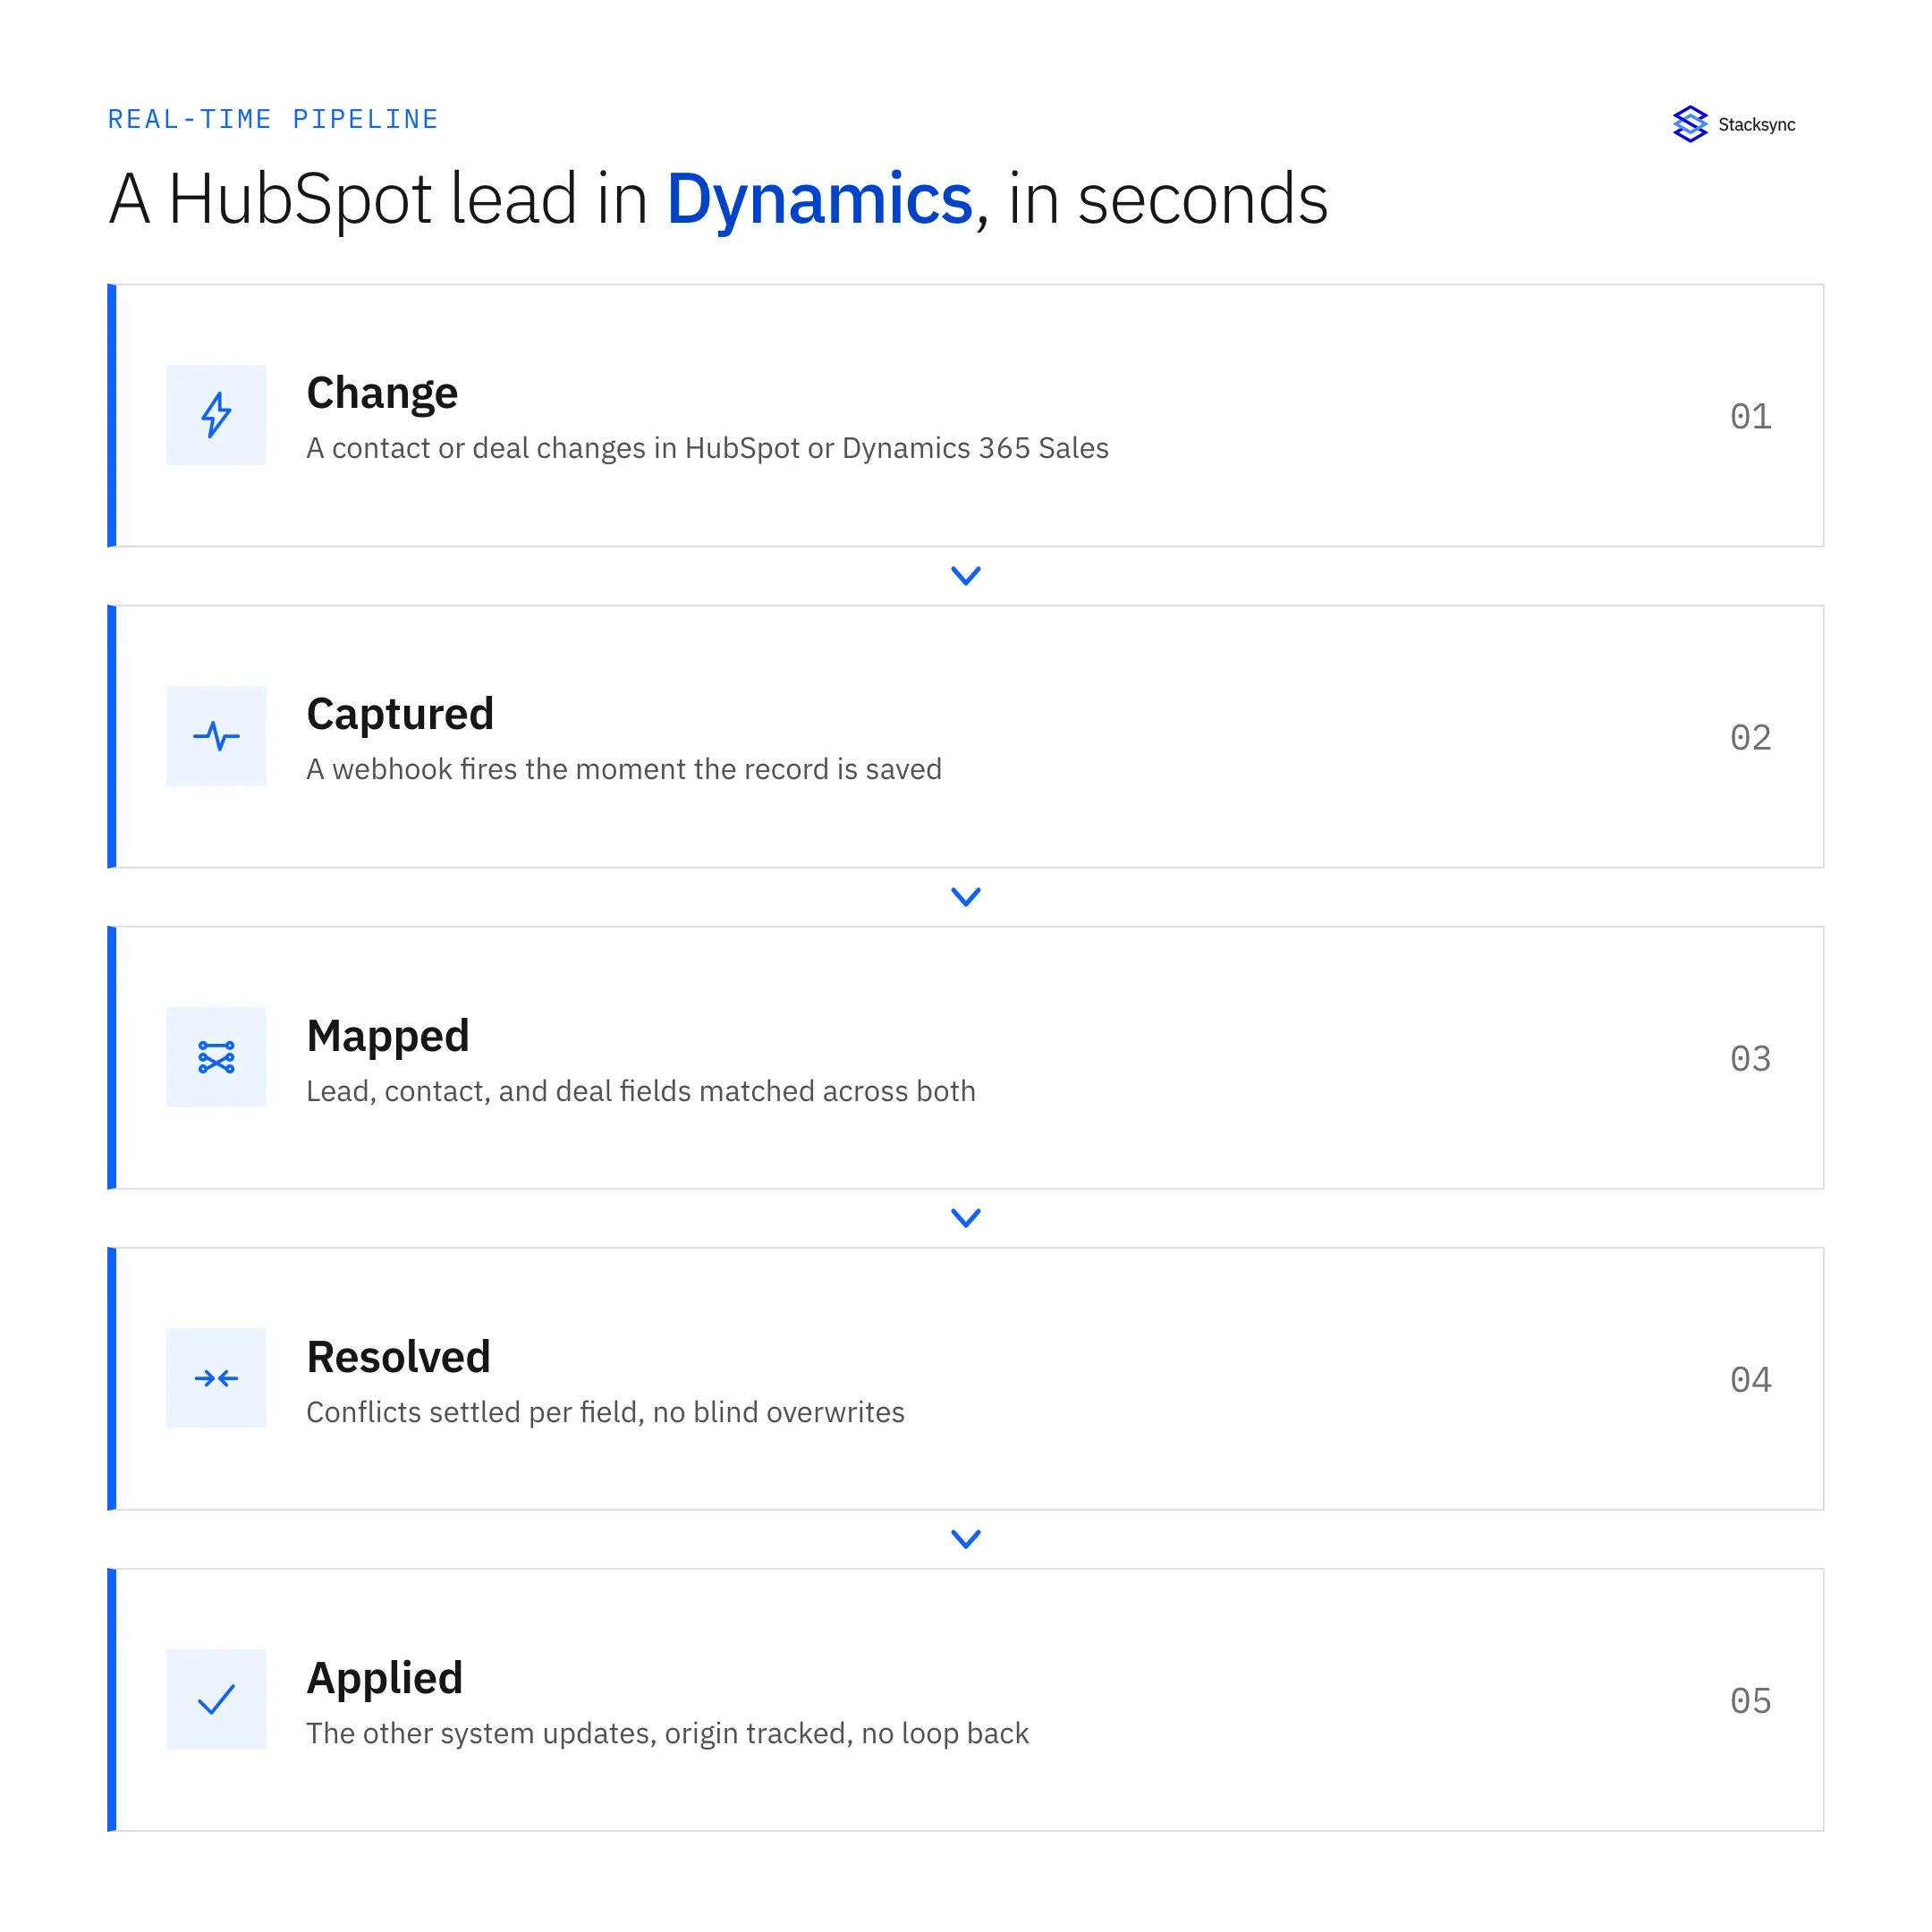Click the chevron between Mapped and Resolved

[x=966, y=1218]
